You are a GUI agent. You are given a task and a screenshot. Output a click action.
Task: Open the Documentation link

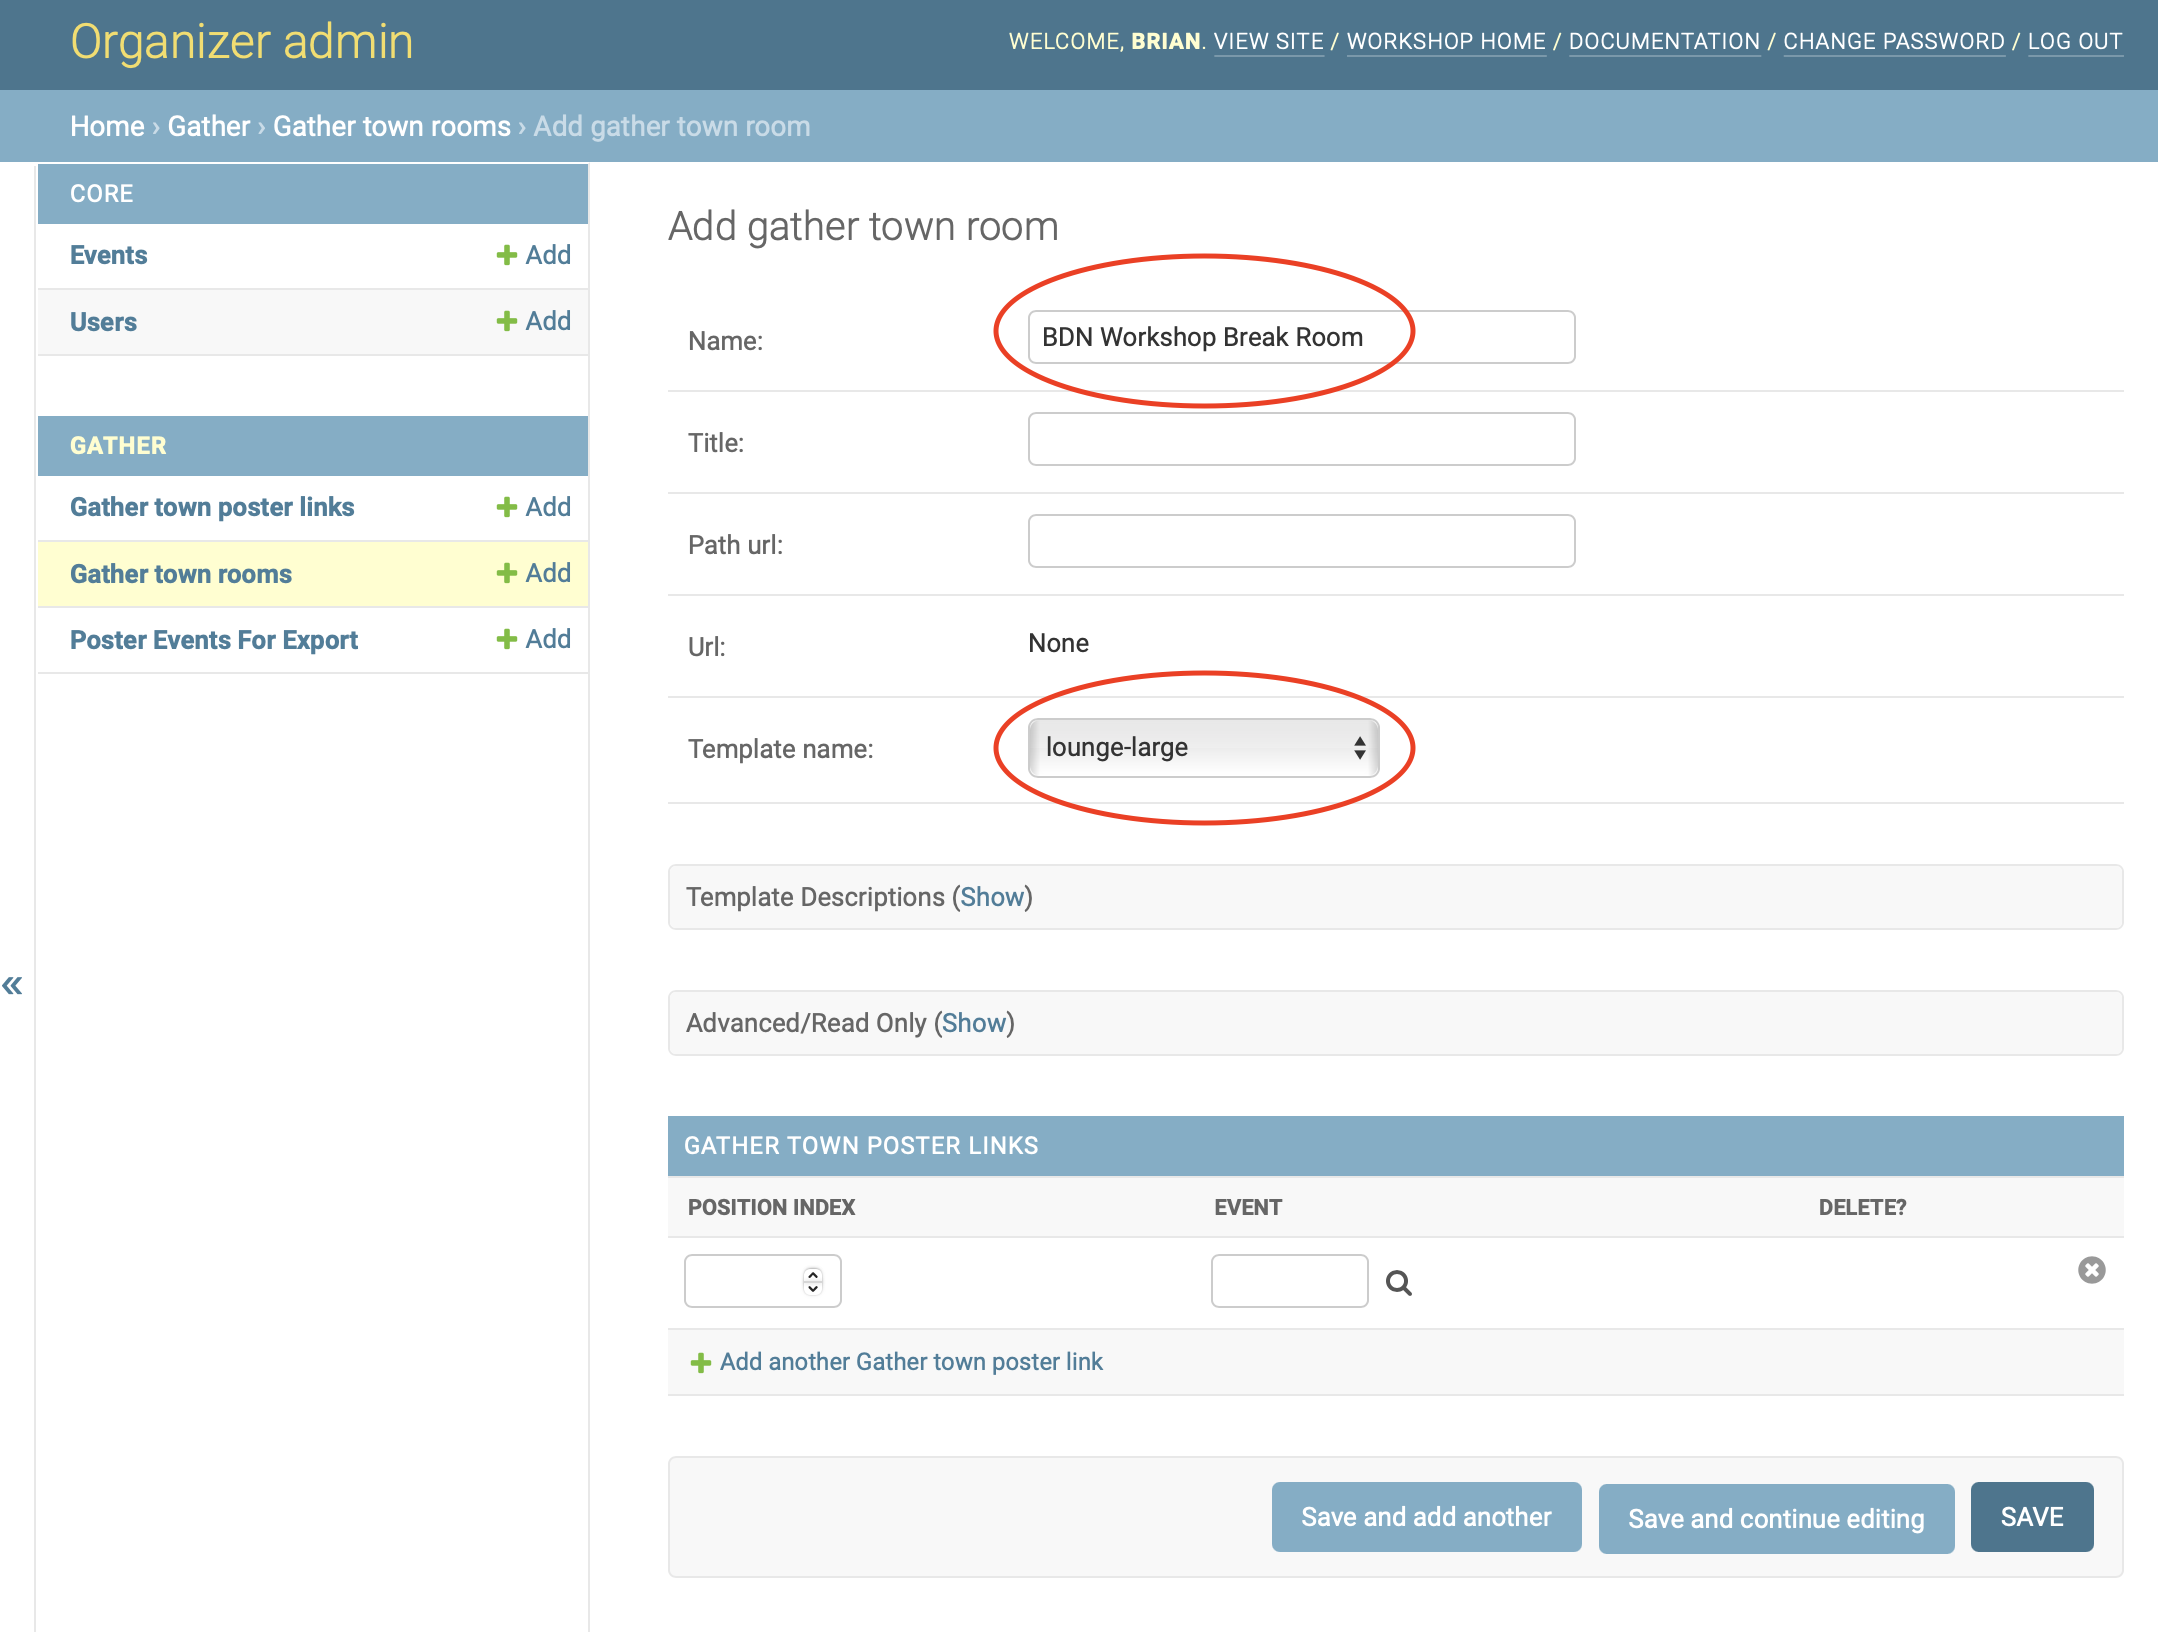pyautogui.click(x=1664, y=41)
